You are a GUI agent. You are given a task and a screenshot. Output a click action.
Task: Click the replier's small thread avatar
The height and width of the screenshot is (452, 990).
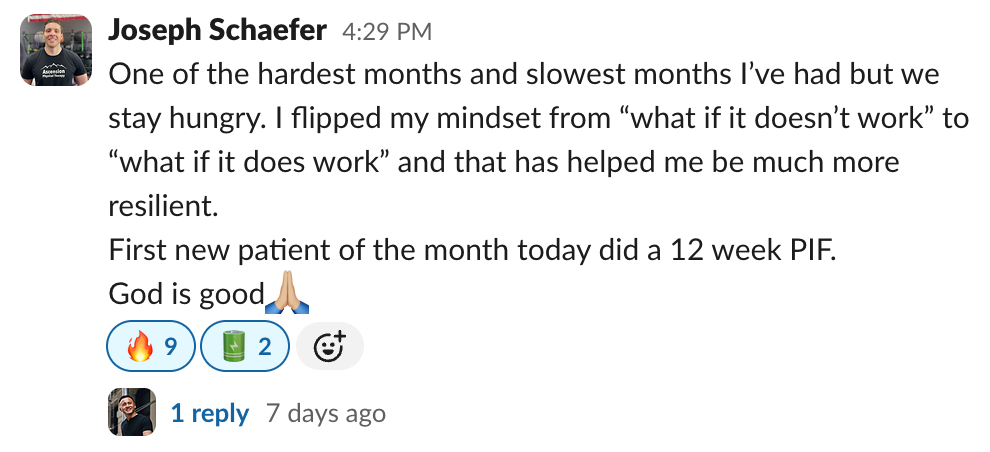(132, 412)
